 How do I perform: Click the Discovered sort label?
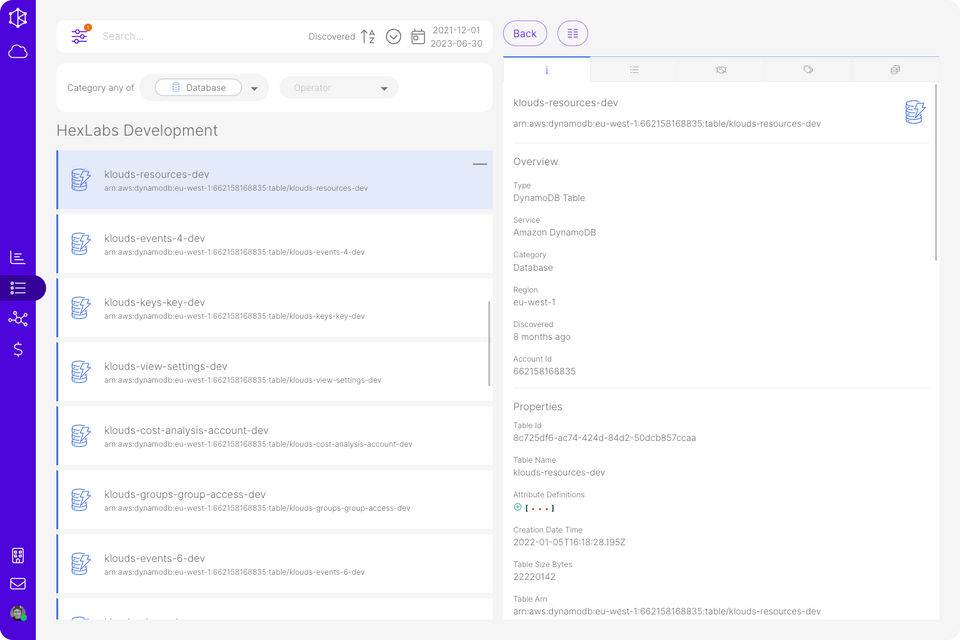(332, 37)
